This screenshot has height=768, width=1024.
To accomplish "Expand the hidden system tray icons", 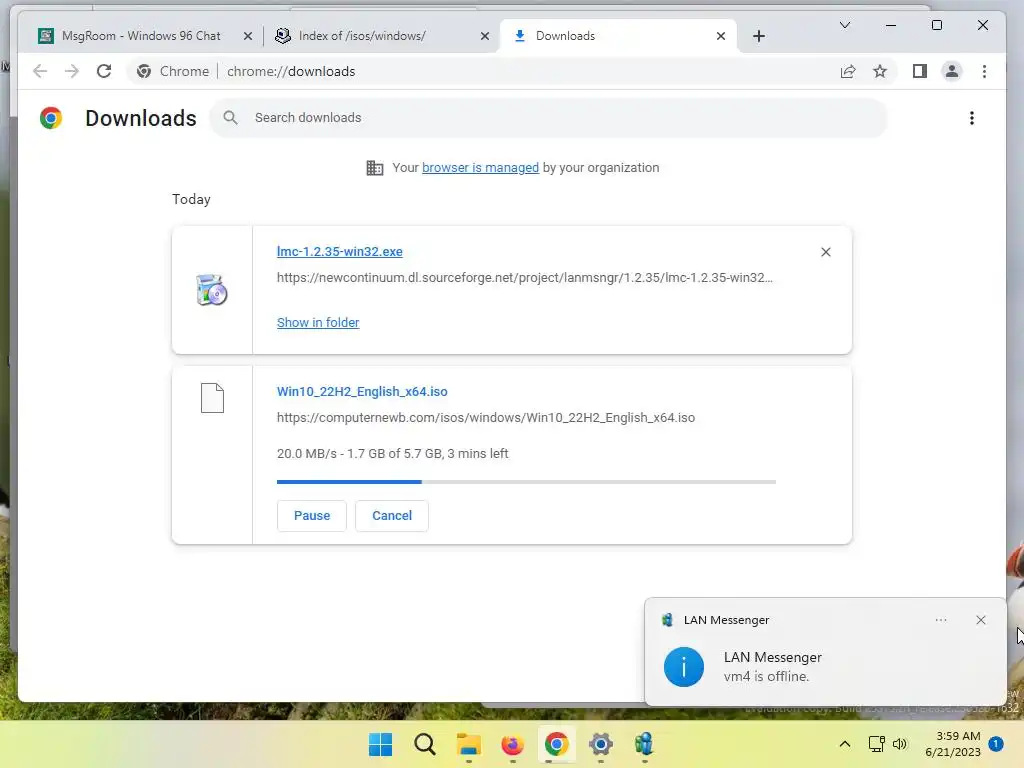I will coord(844,744).
